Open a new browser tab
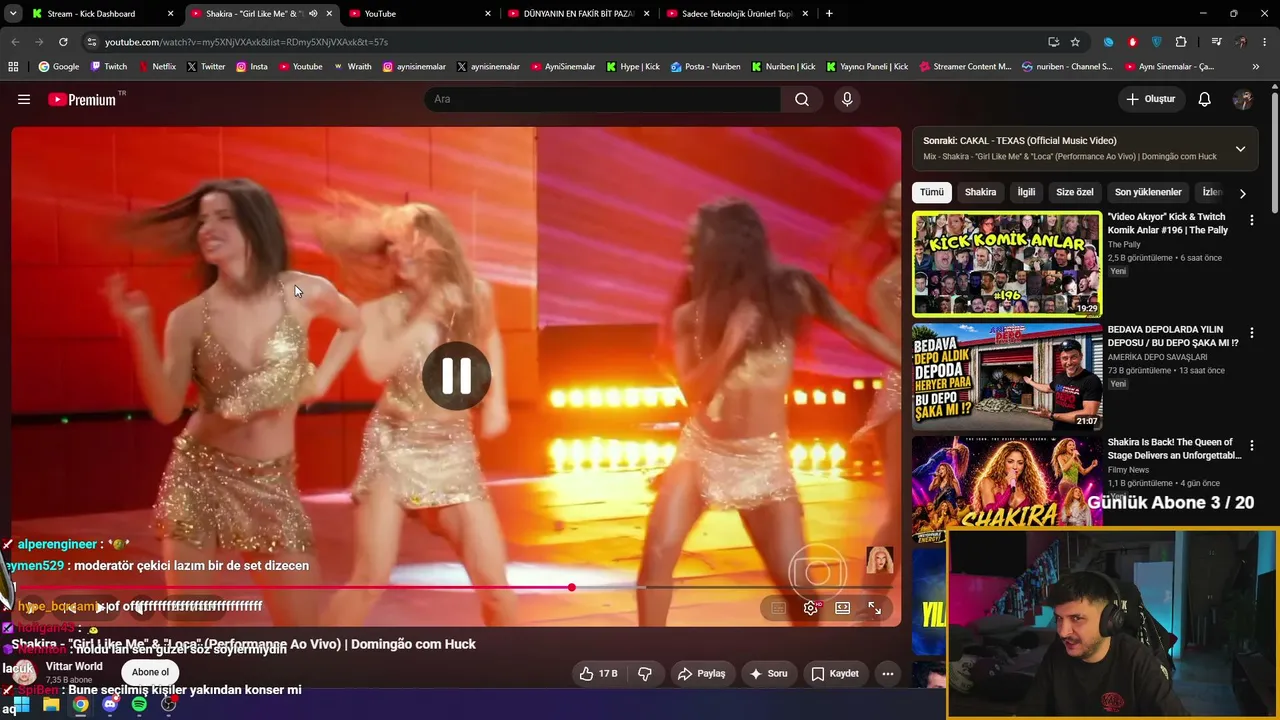The height and width of the screenshot is (720, 1280). pos(829,13)
